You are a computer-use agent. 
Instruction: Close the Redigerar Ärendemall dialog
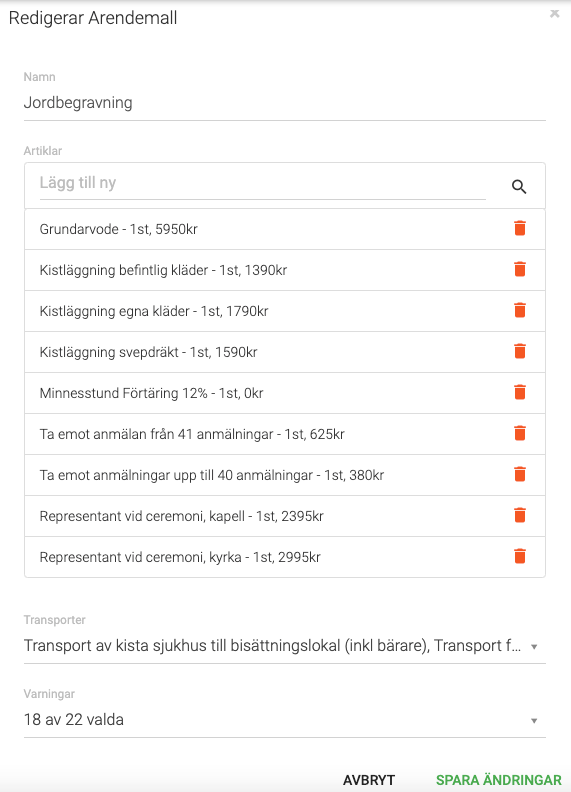click(x=554, y=14)
